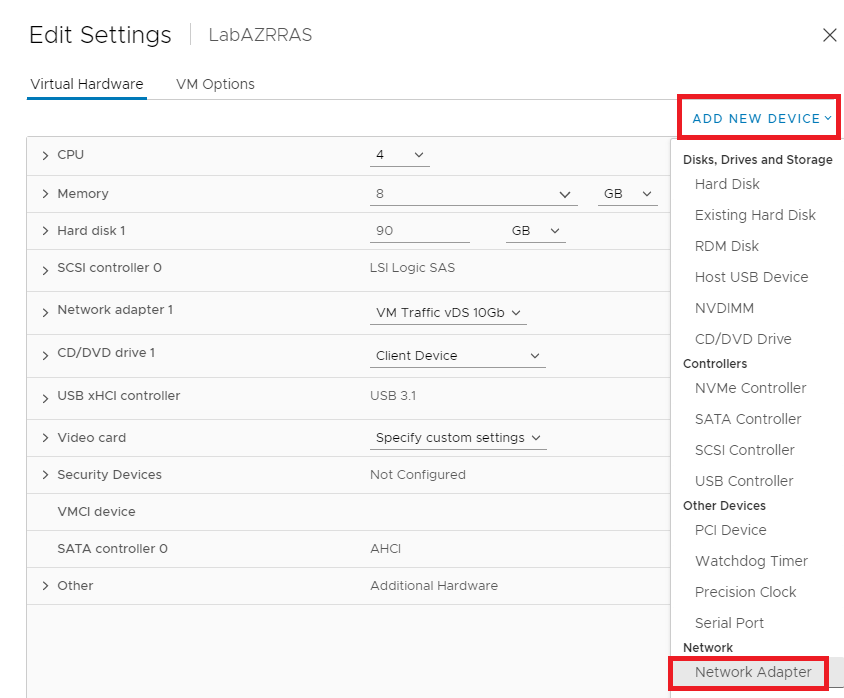Expand Network adapter 1 details
The width and height of the screenshot is (844, 698).
45,311
